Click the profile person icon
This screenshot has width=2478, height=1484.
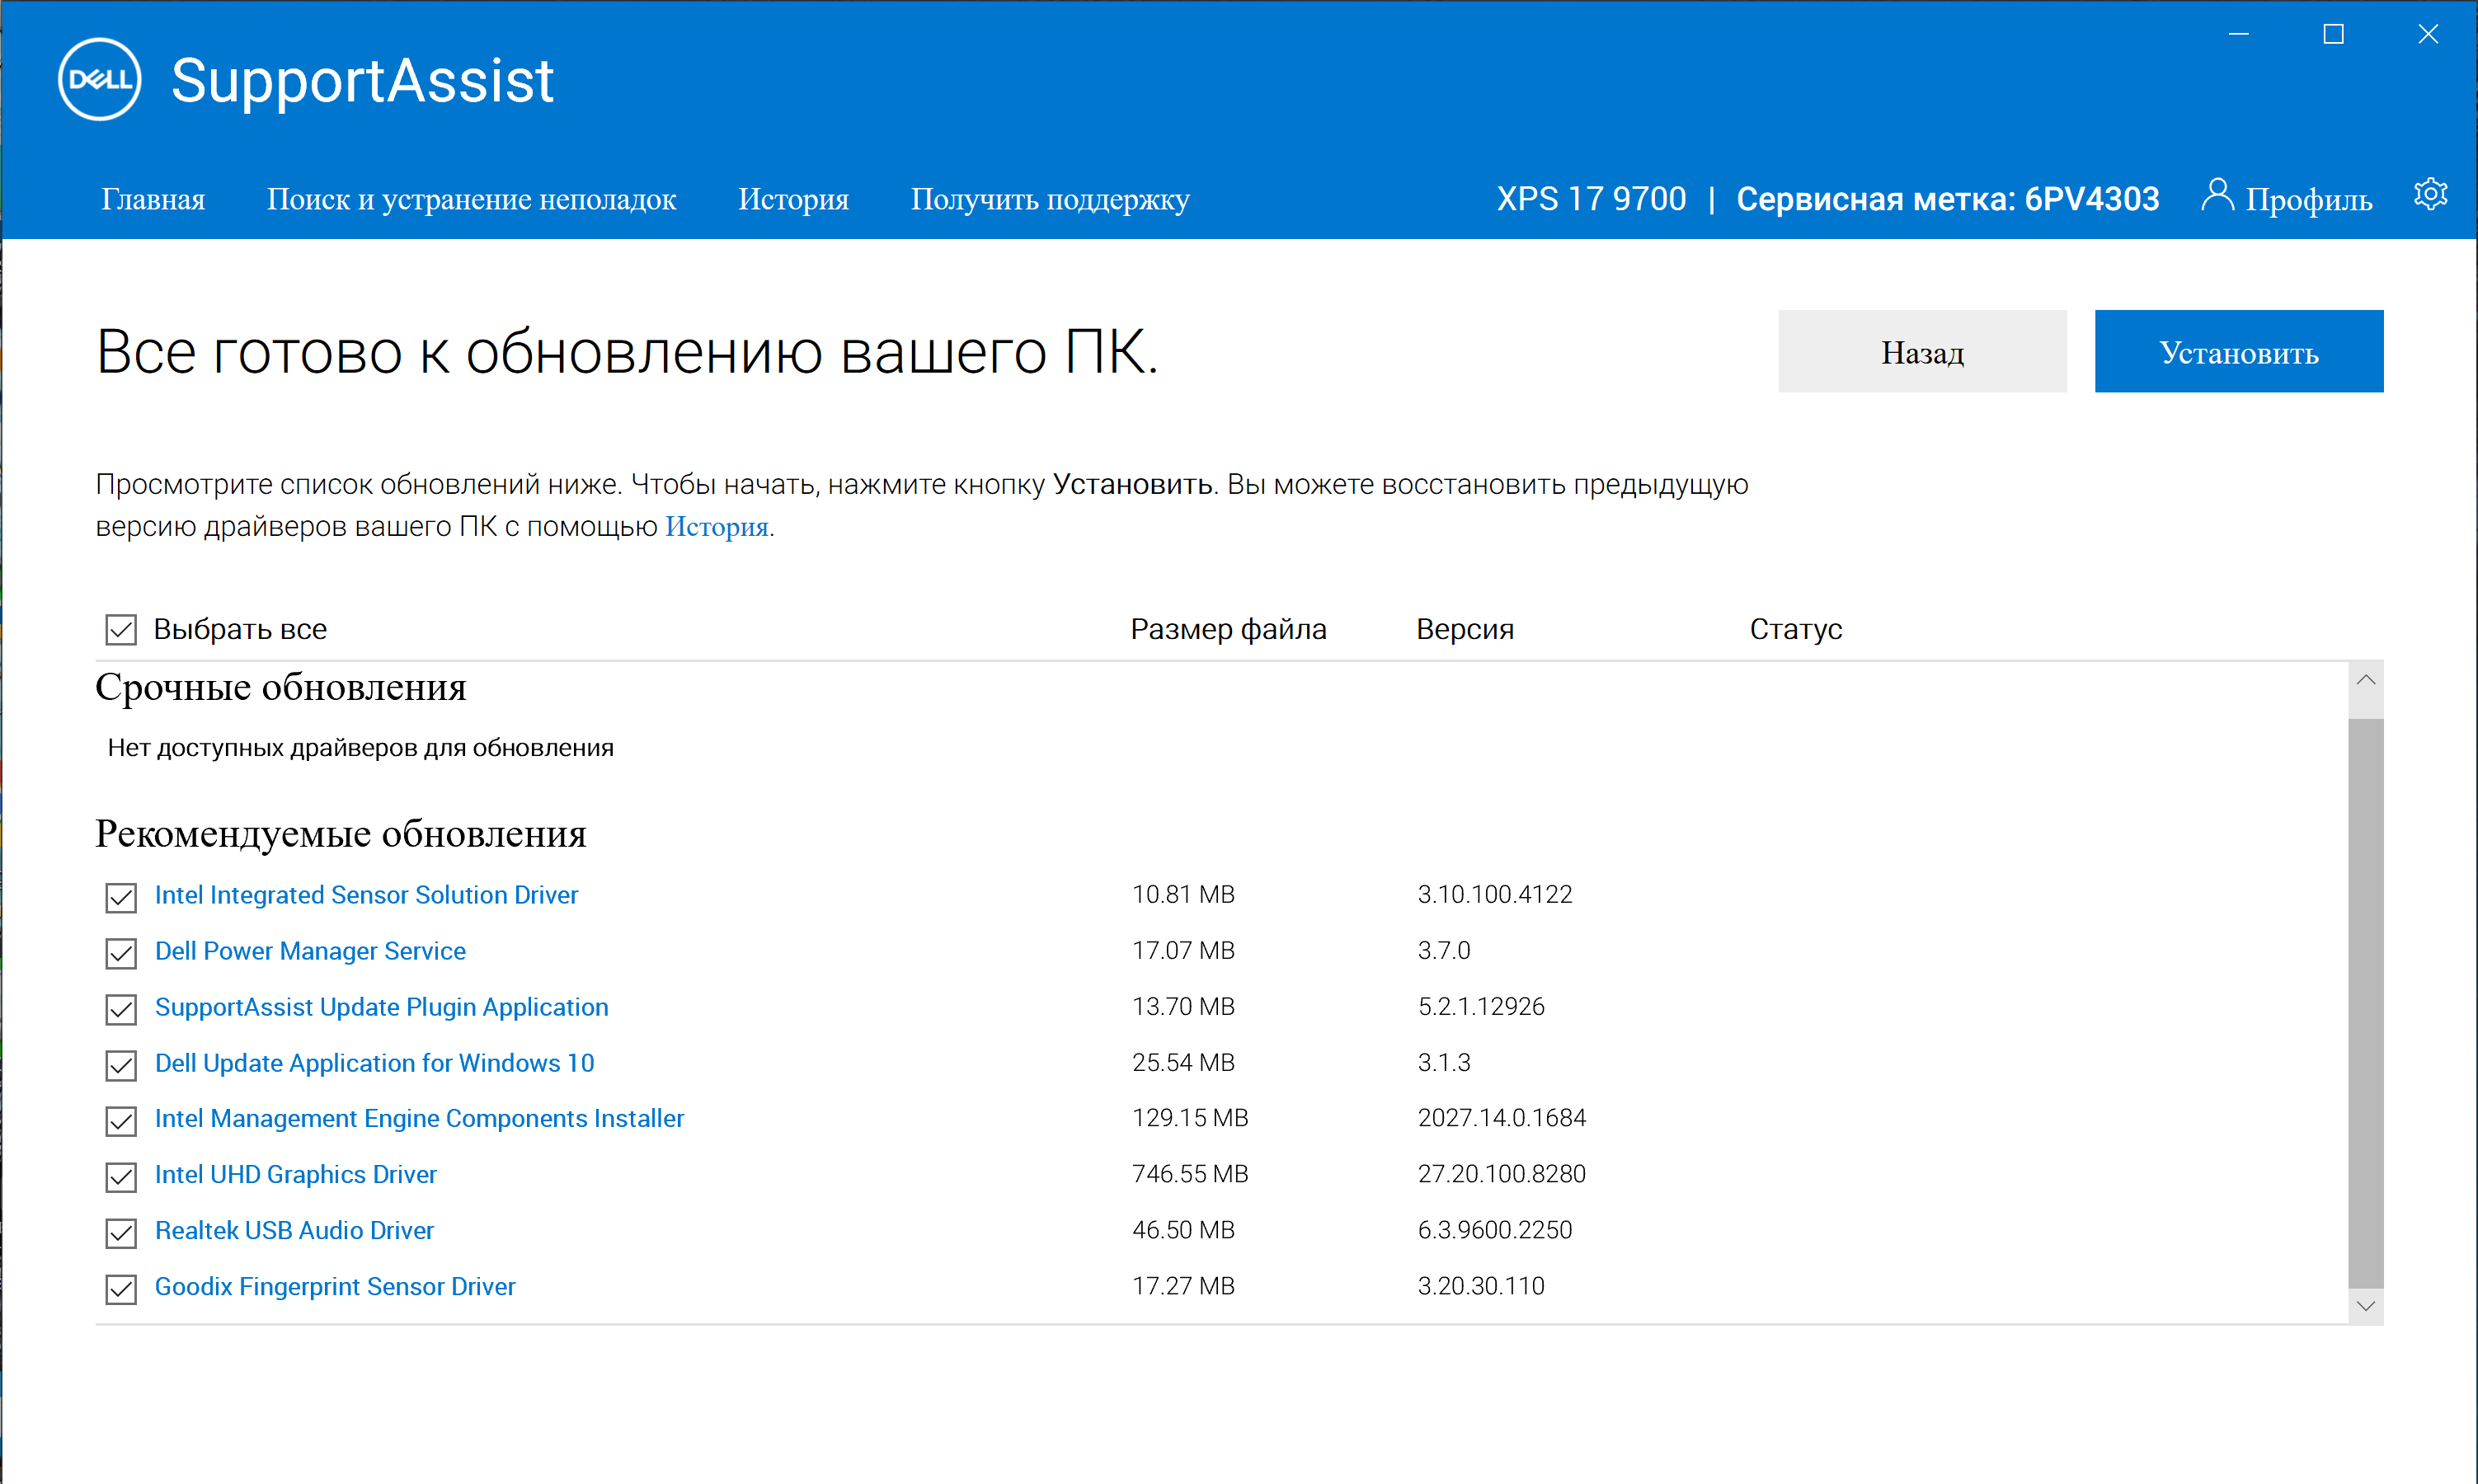[2217, 194]
